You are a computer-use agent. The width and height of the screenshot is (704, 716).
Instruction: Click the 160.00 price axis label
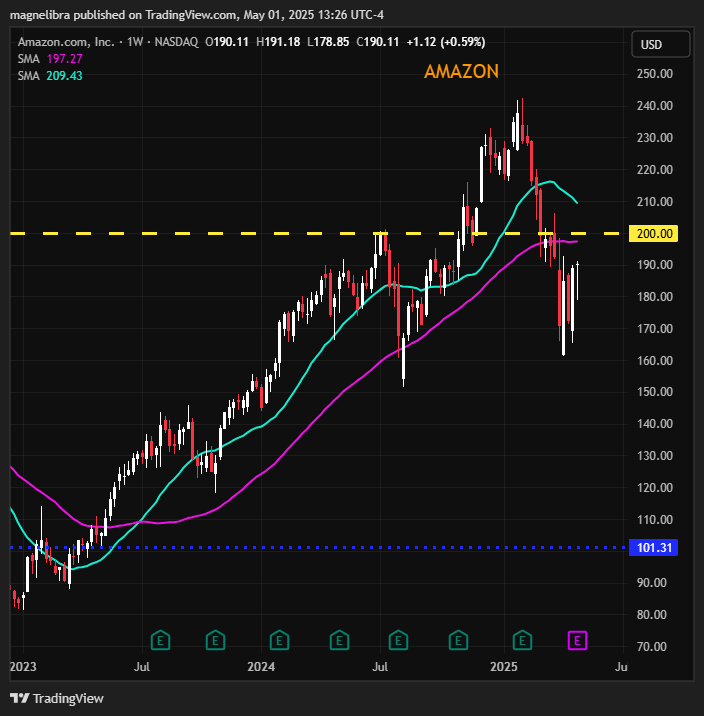click(x=655, y=361)
